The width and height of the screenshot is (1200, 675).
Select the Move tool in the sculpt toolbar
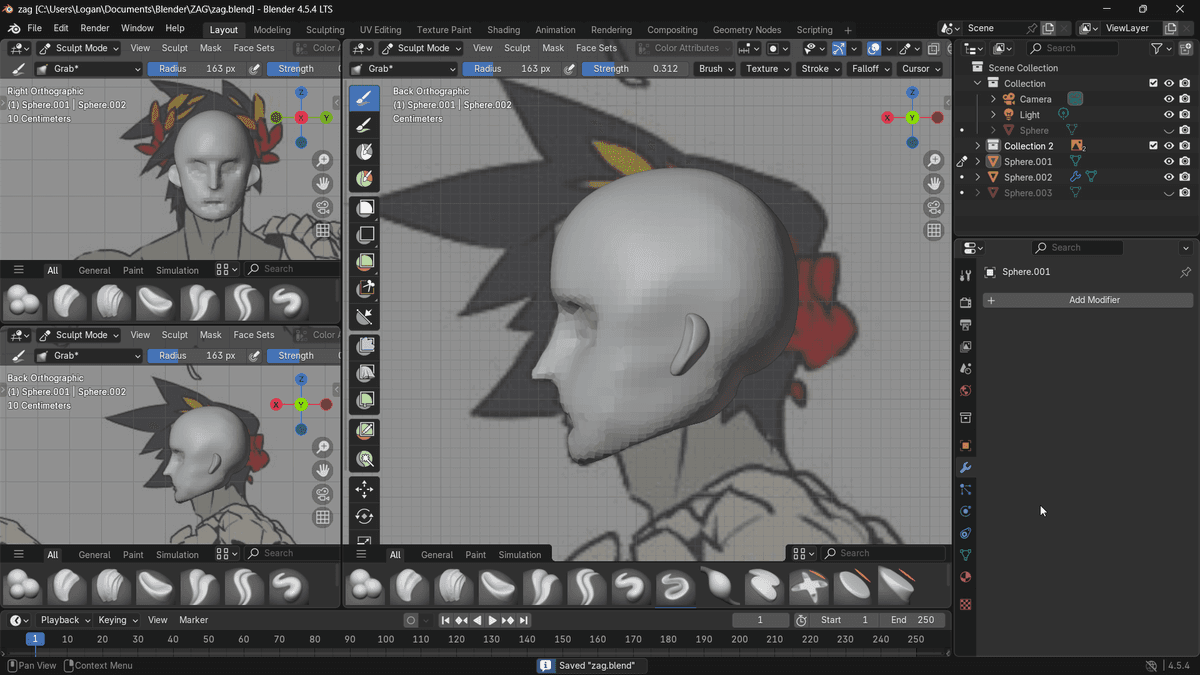(364, 490)
